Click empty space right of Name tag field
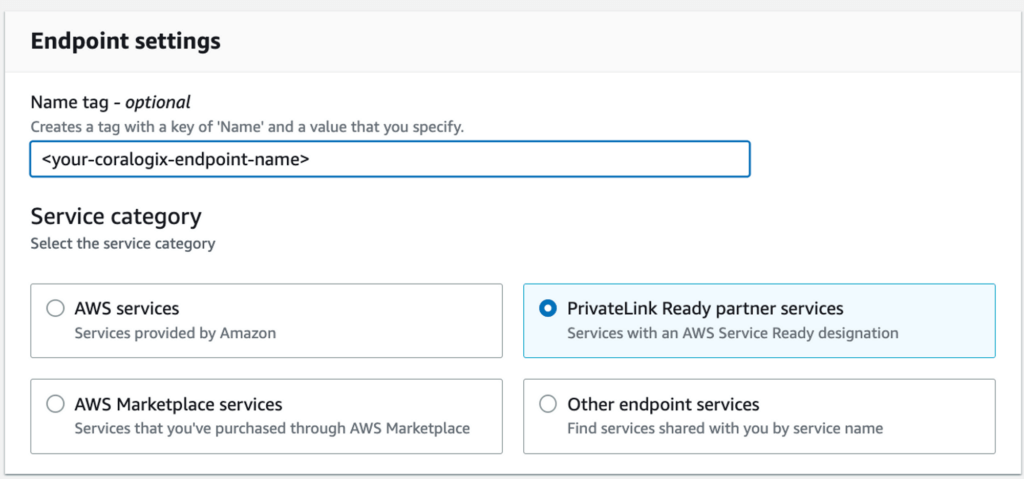Viewport: 1024px width, 479px height. (x=880, y=159)
